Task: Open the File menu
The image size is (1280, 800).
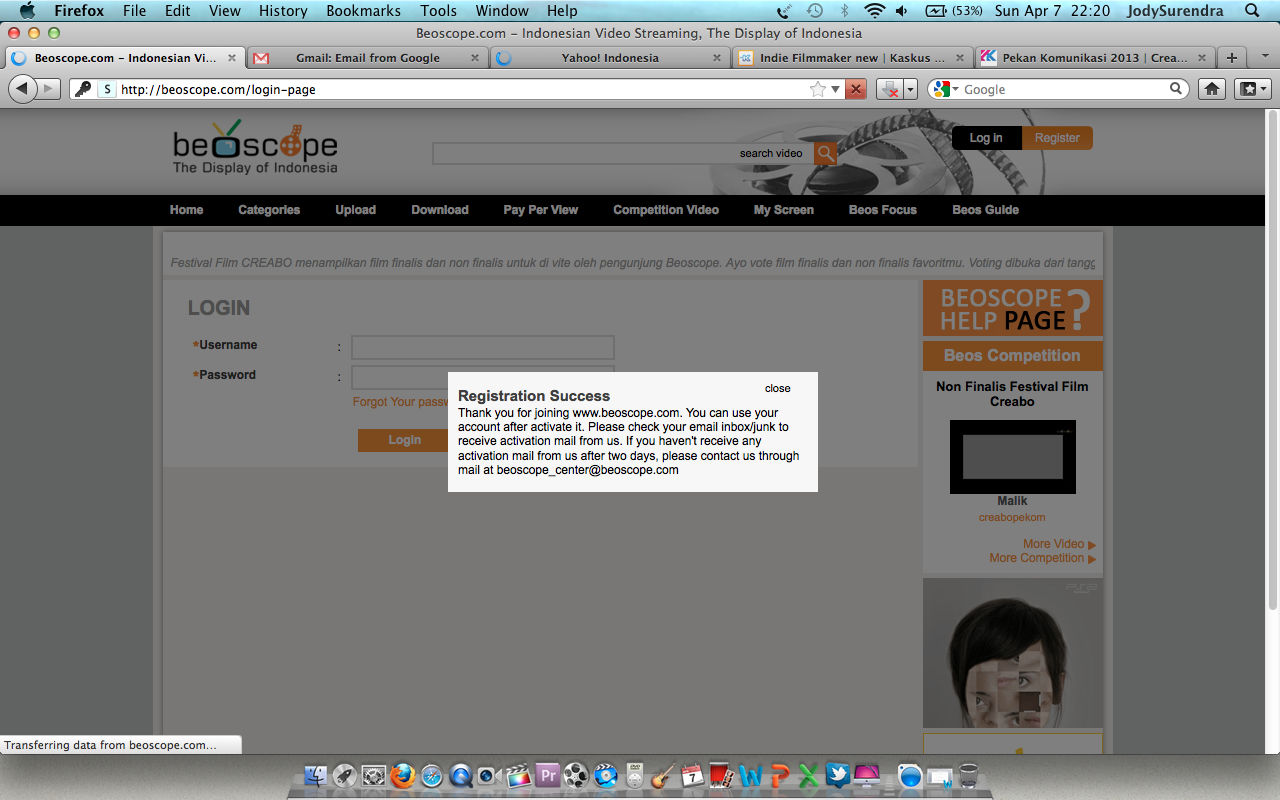Action: tap(134, 11)
